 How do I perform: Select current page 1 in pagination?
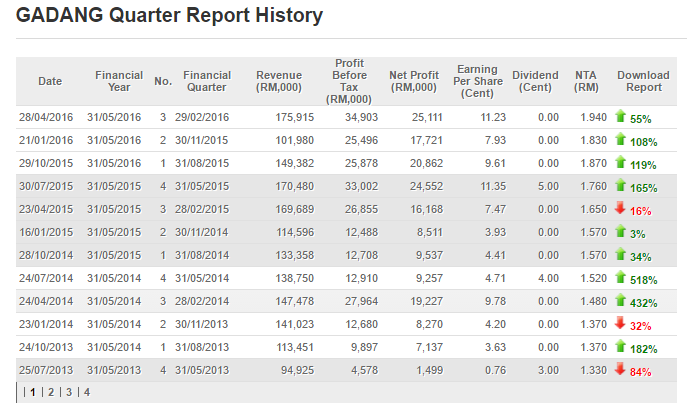33,392
